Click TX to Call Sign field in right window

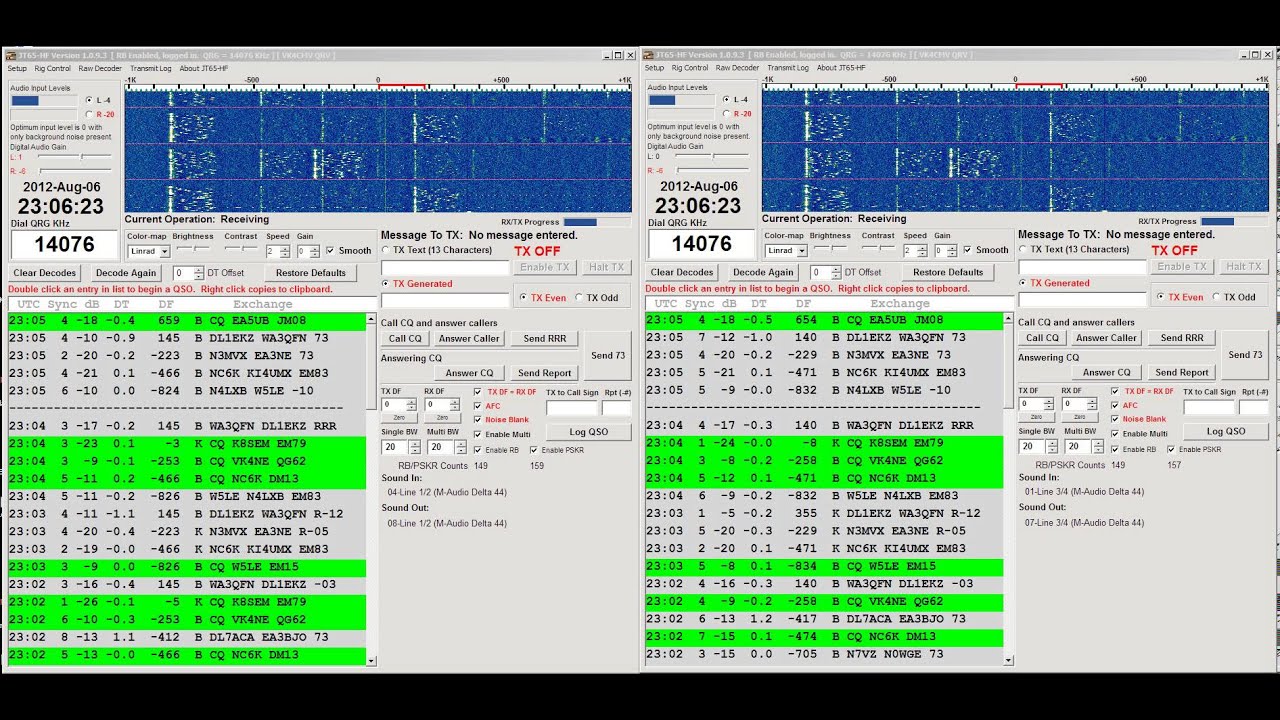pos(1209,407)
